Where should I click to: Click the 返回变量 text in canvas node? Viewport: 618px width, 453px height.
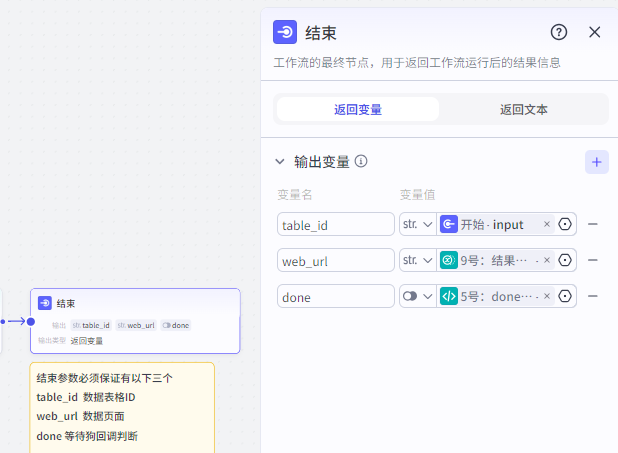pos(87,341)
